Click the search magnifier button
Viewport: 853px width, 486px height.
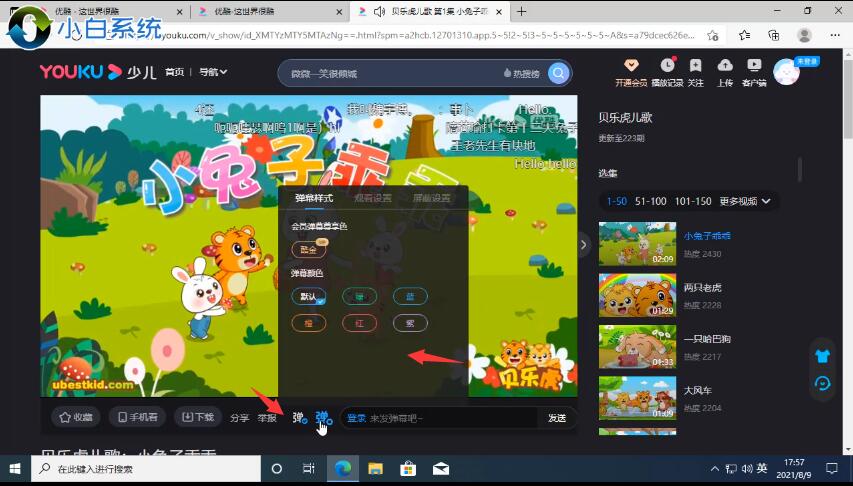coord(558,73)
